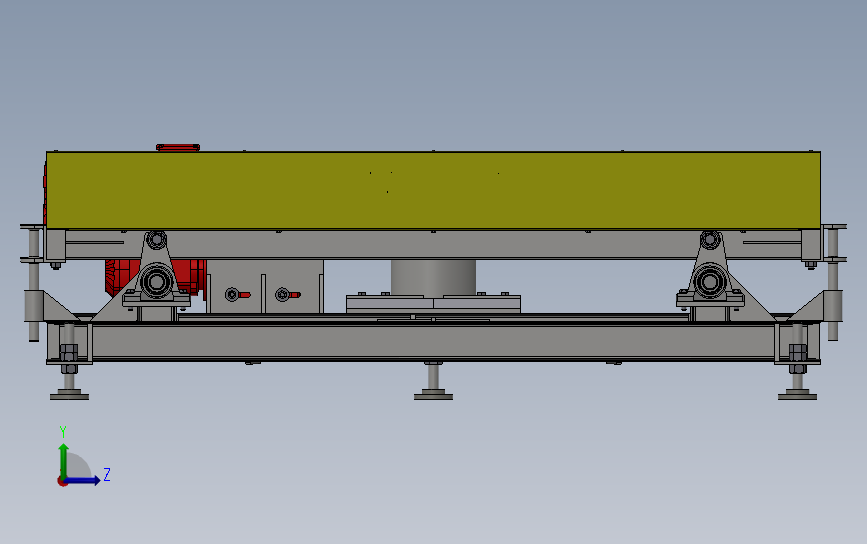Image resolution: width=867 pixels, height=544 pixels.
Task: Click the blue Z axis of the triad
Action: point(83,480)
